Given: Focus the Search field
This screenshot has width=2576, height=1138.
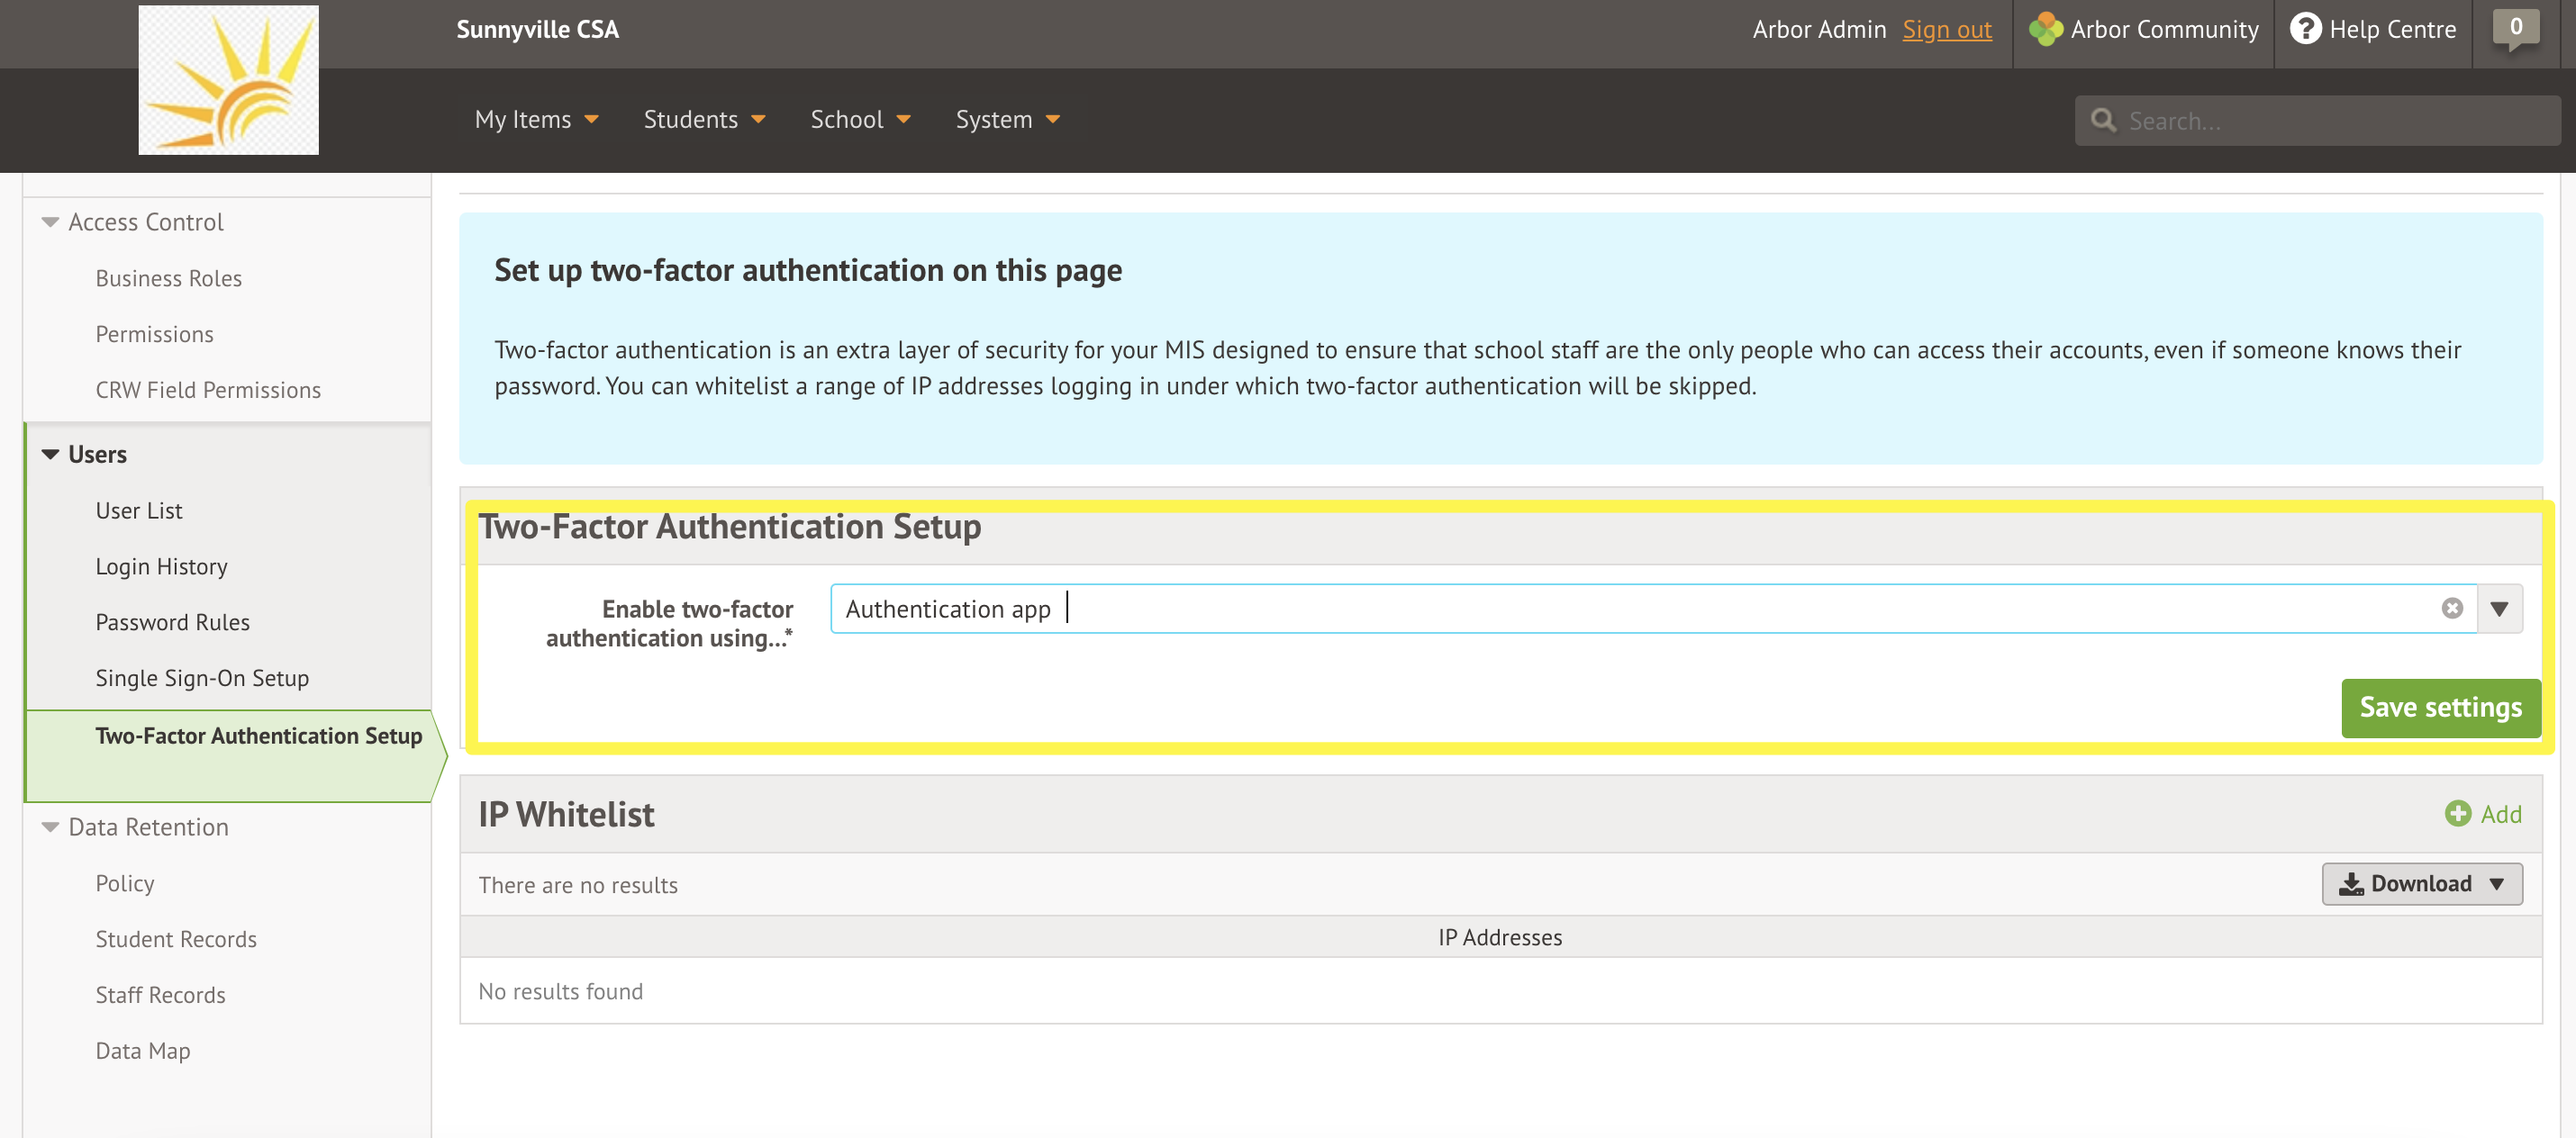Looking at the screenshot, I should tap(2317, 120).
